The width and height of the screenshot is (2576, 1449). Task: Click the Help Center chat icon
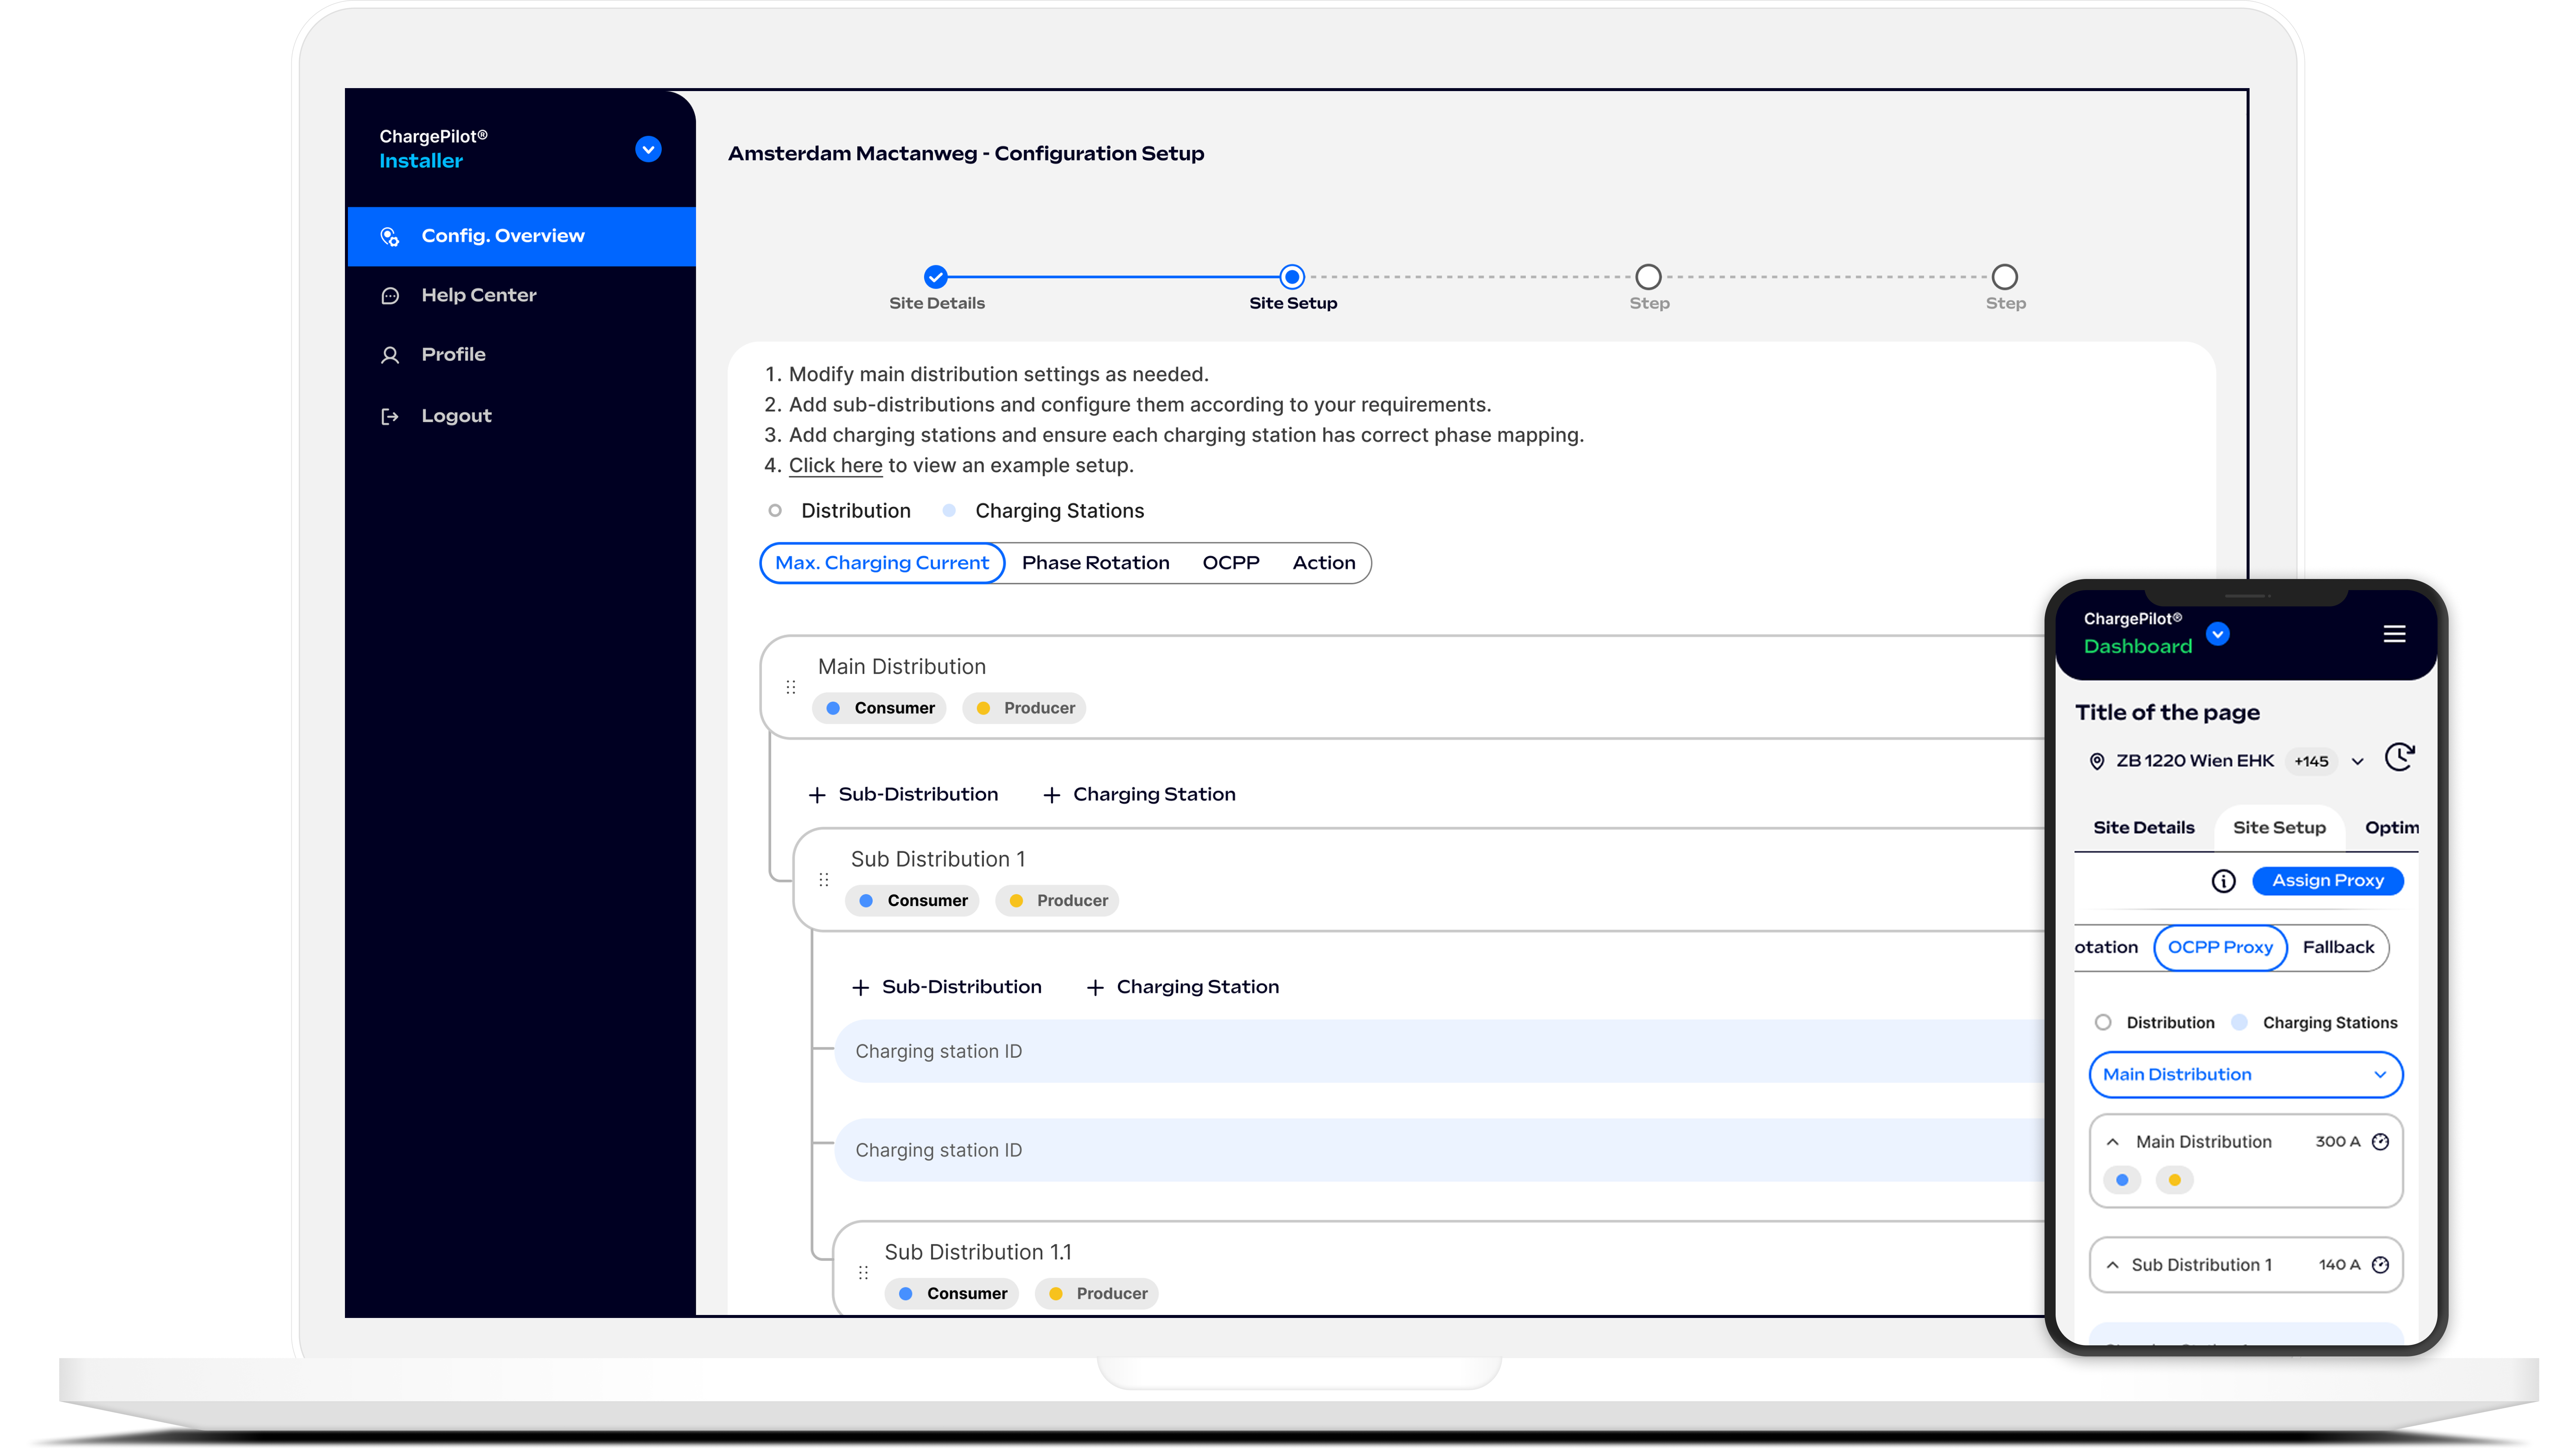390,296
